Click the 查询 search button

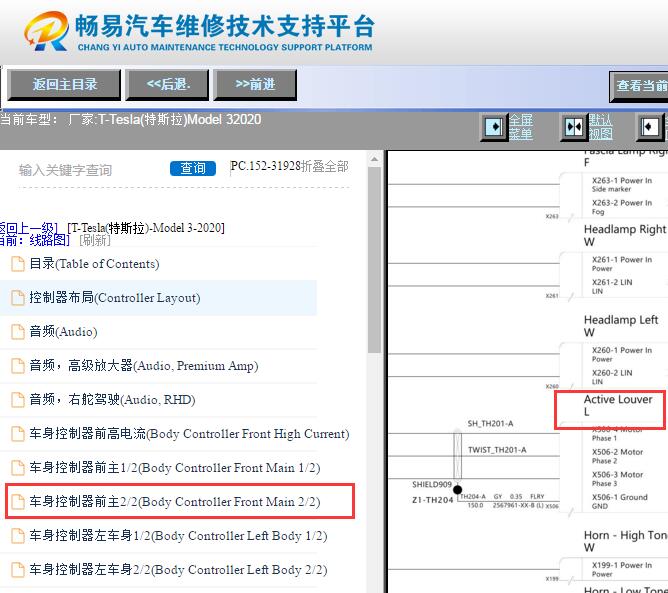click(193, 168)
